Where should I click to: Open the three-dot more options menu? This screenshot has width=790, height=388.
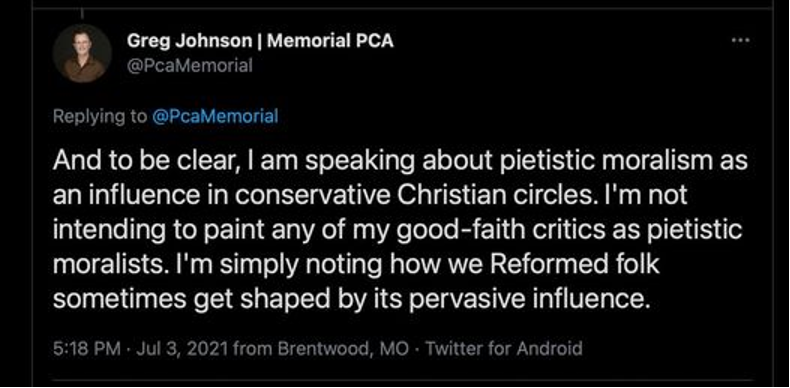point(741,40)
